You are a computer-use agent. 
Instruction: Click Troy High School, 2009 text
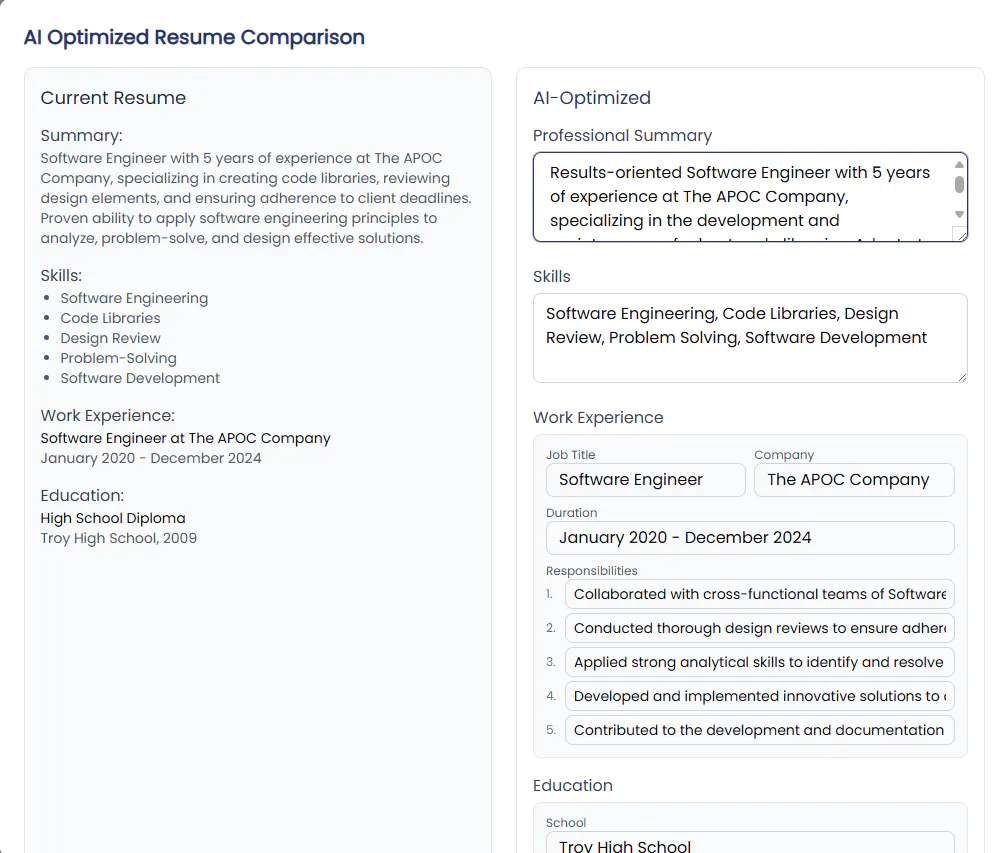click(119, 538)
